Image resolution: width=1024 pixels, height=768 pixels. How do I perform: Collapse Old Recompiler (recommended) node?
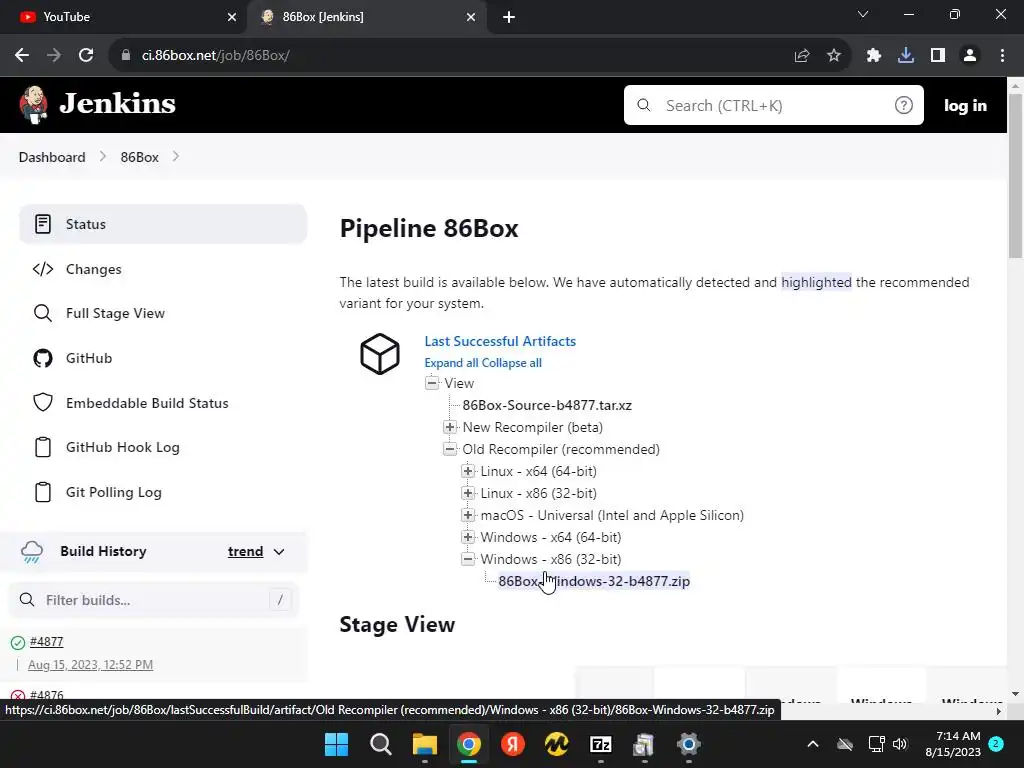pos(450,449)
